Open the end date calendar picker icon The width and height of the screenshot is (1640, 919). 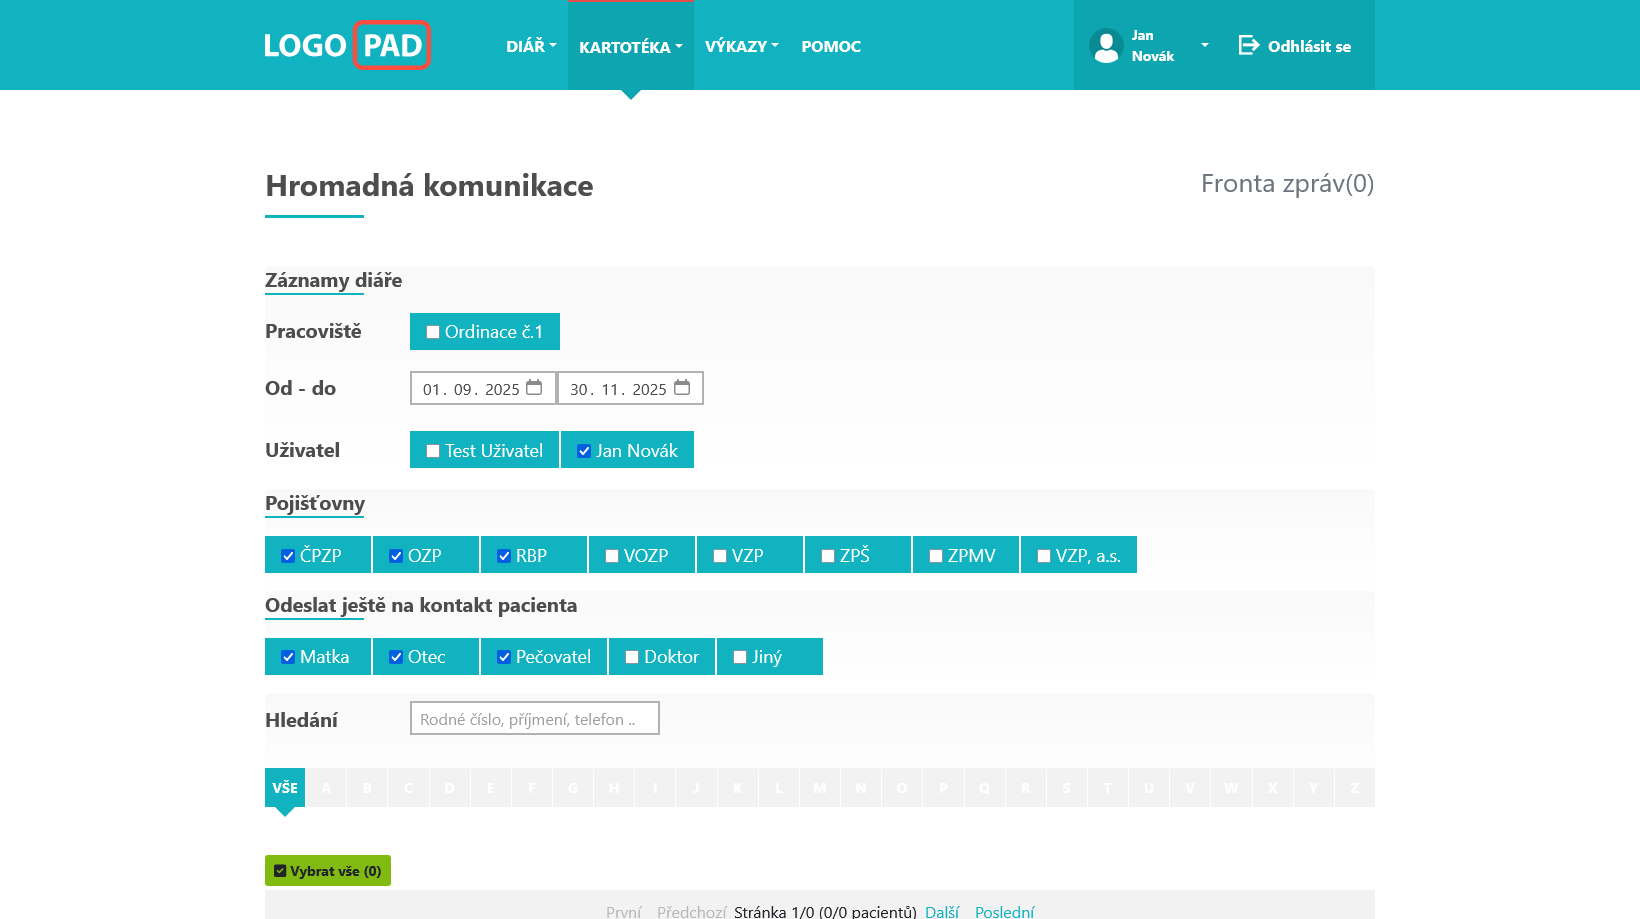click(x=682, y=388)
